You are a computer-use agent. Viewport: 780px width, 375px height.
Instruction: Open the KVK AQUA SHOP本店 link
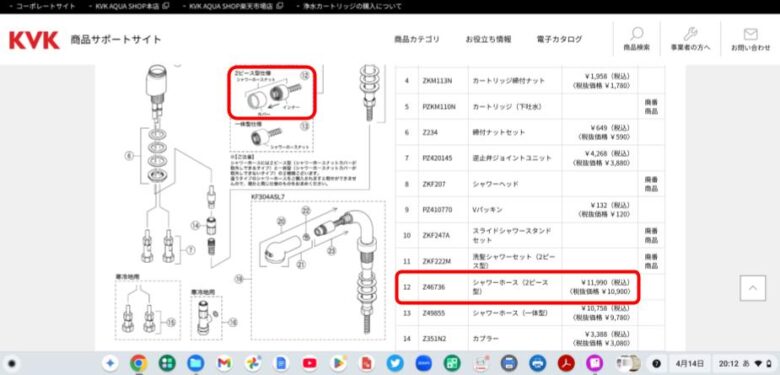point(129,6)
